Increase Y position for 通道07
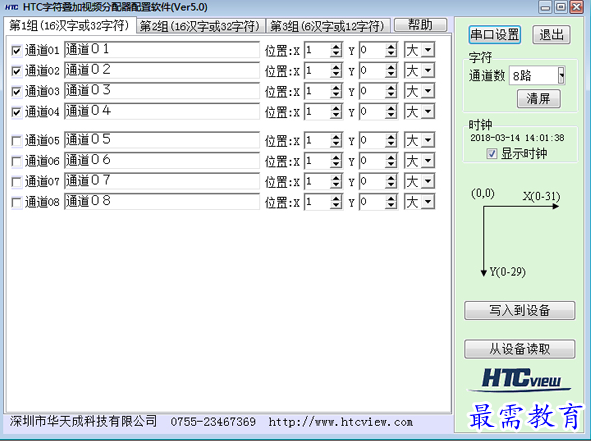The height and width of the screenshot is (448, 591). [x=391, y=178]
